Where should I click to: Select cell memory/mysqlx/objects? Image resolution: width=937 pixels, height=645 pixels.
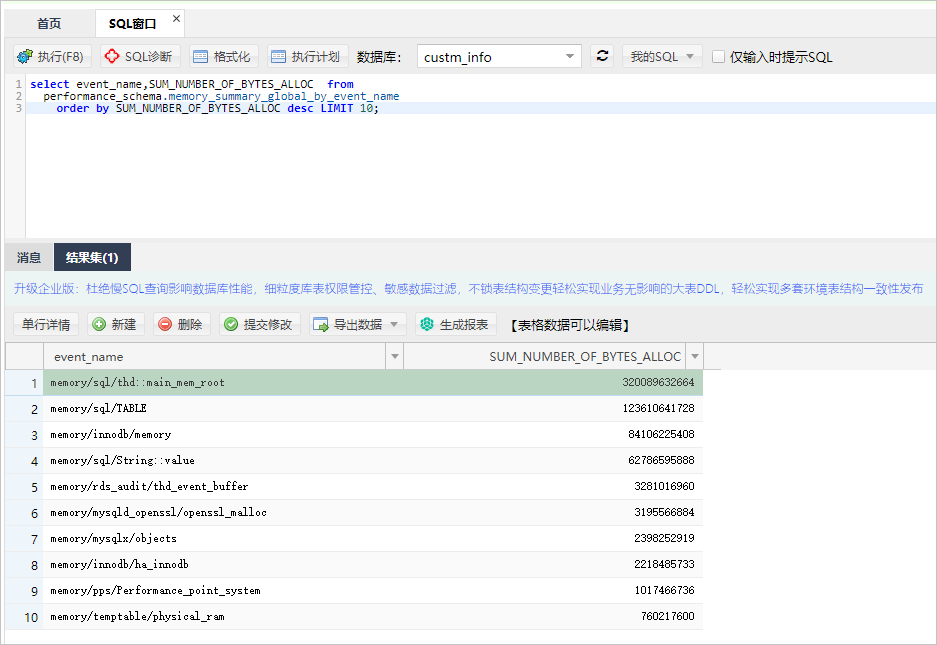223,539
